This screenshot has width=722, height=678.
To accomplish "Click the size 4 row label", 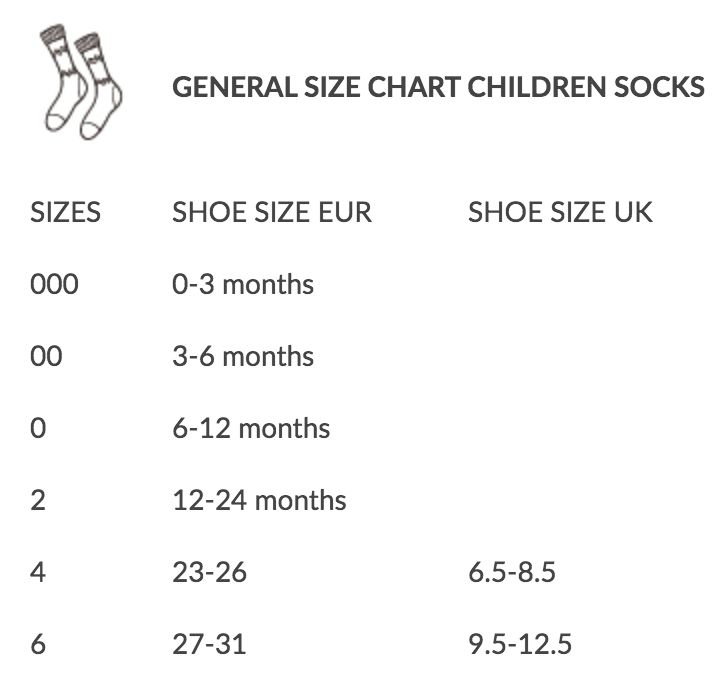I will [x=39, y=572].
